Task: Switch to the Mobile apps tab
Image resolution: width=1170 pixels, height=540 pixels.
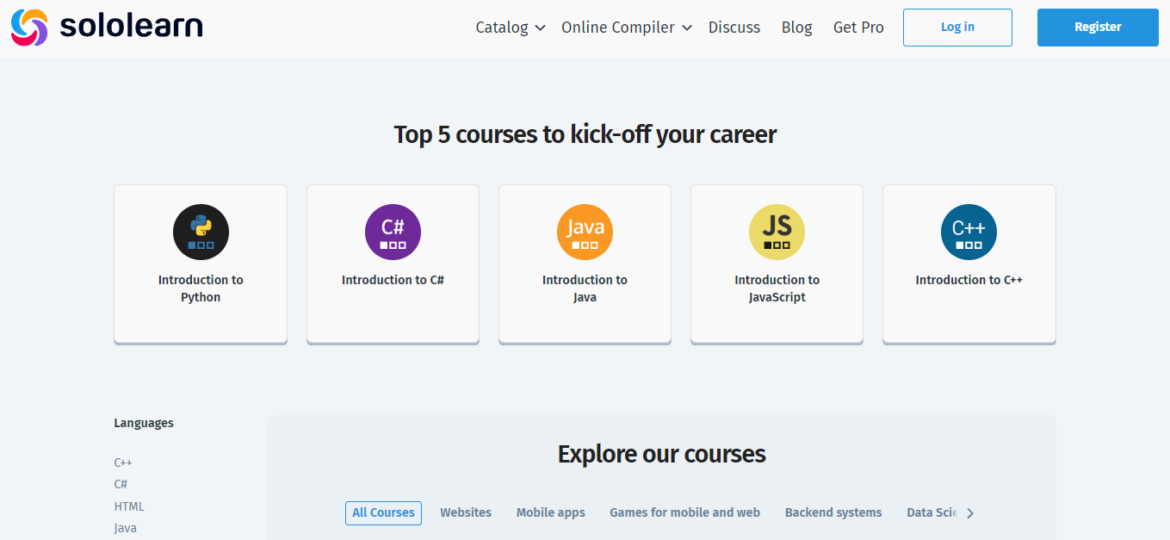Action: tap(551, 513)
